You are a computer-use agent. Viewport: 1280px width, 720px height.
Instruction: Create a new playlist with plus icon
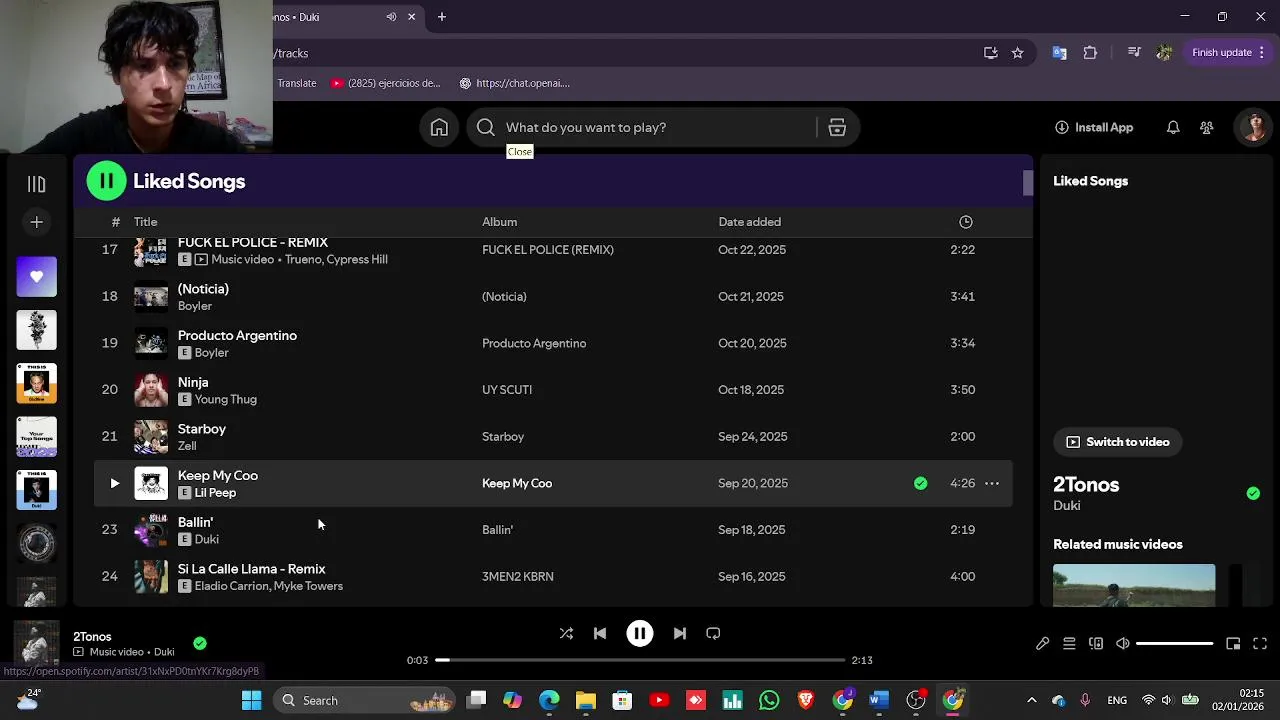click(36, 222)
